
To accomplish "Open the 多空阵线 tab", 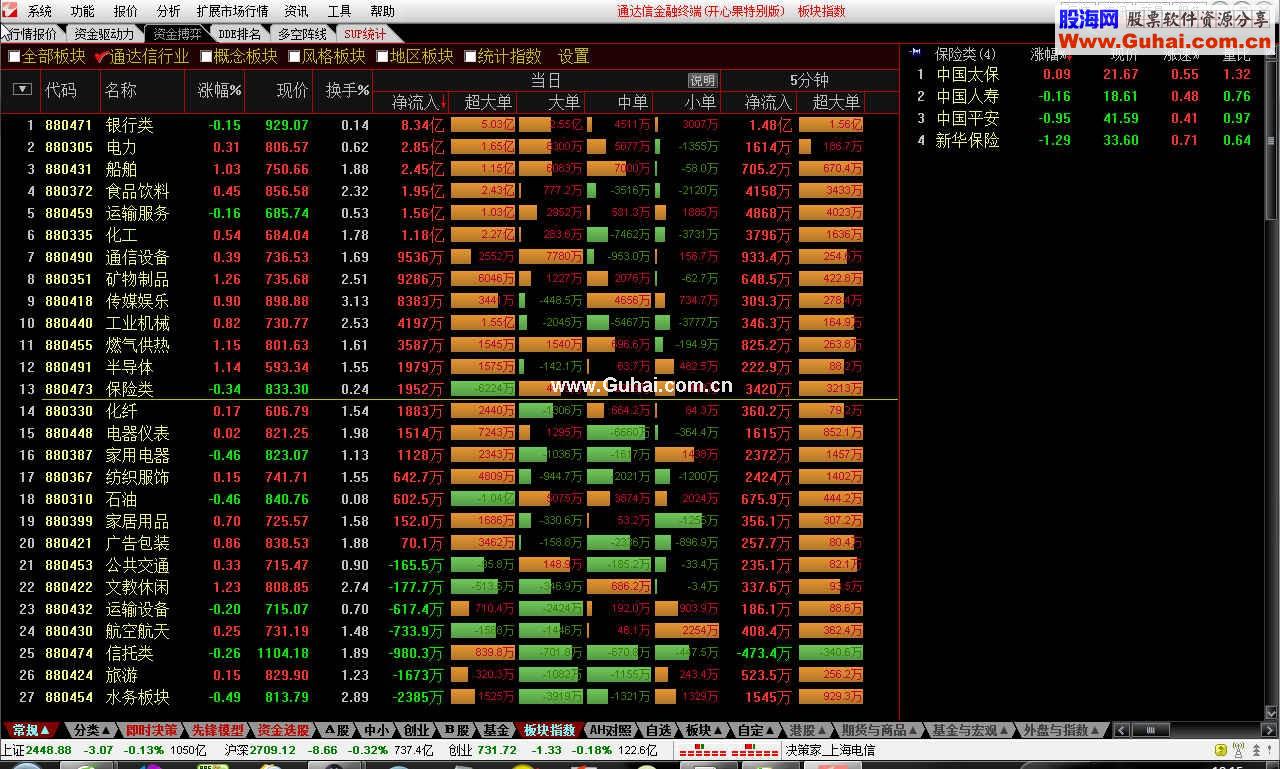I will (x=302, y=34).
